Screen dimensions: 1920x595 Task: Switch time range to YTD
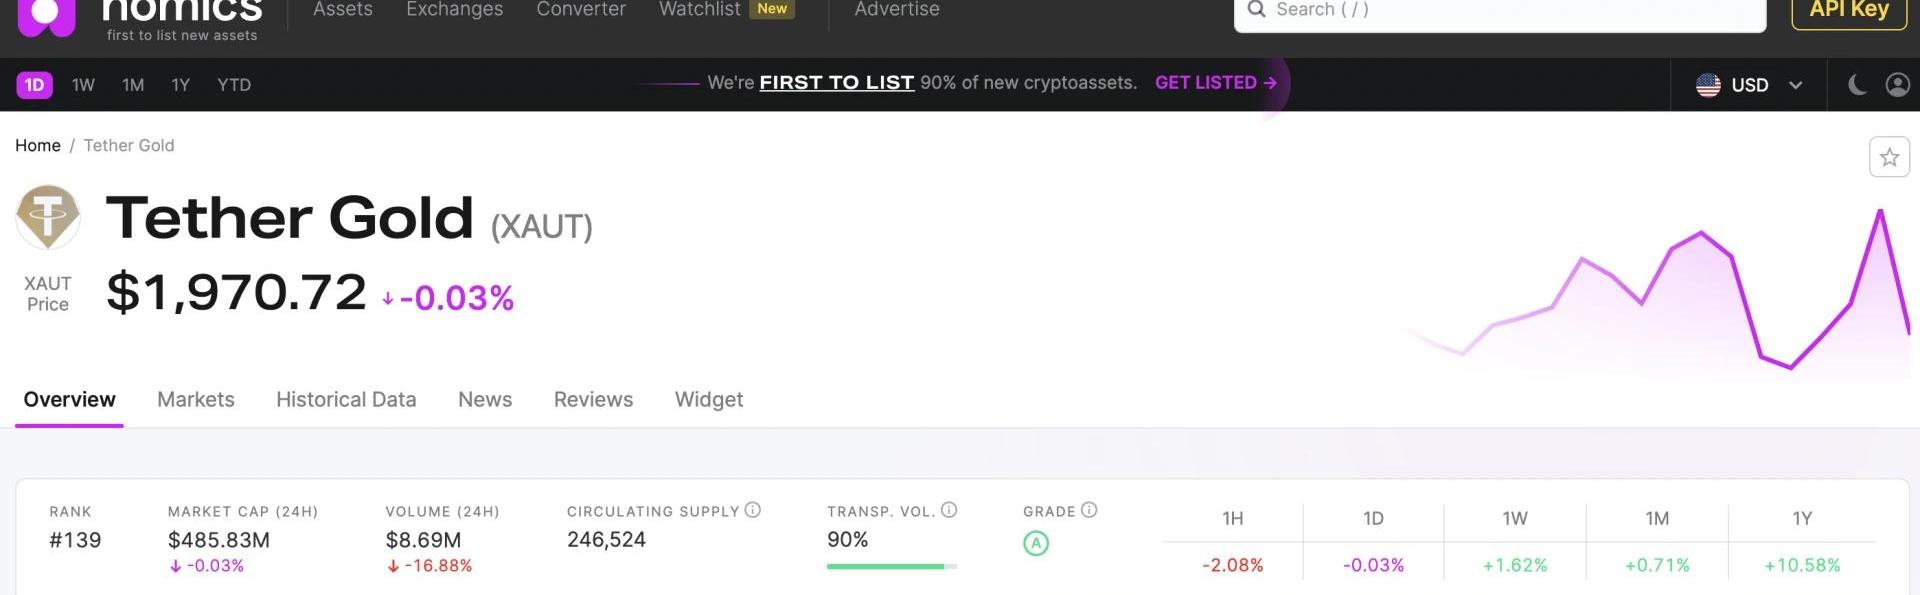tap(234, 85)
